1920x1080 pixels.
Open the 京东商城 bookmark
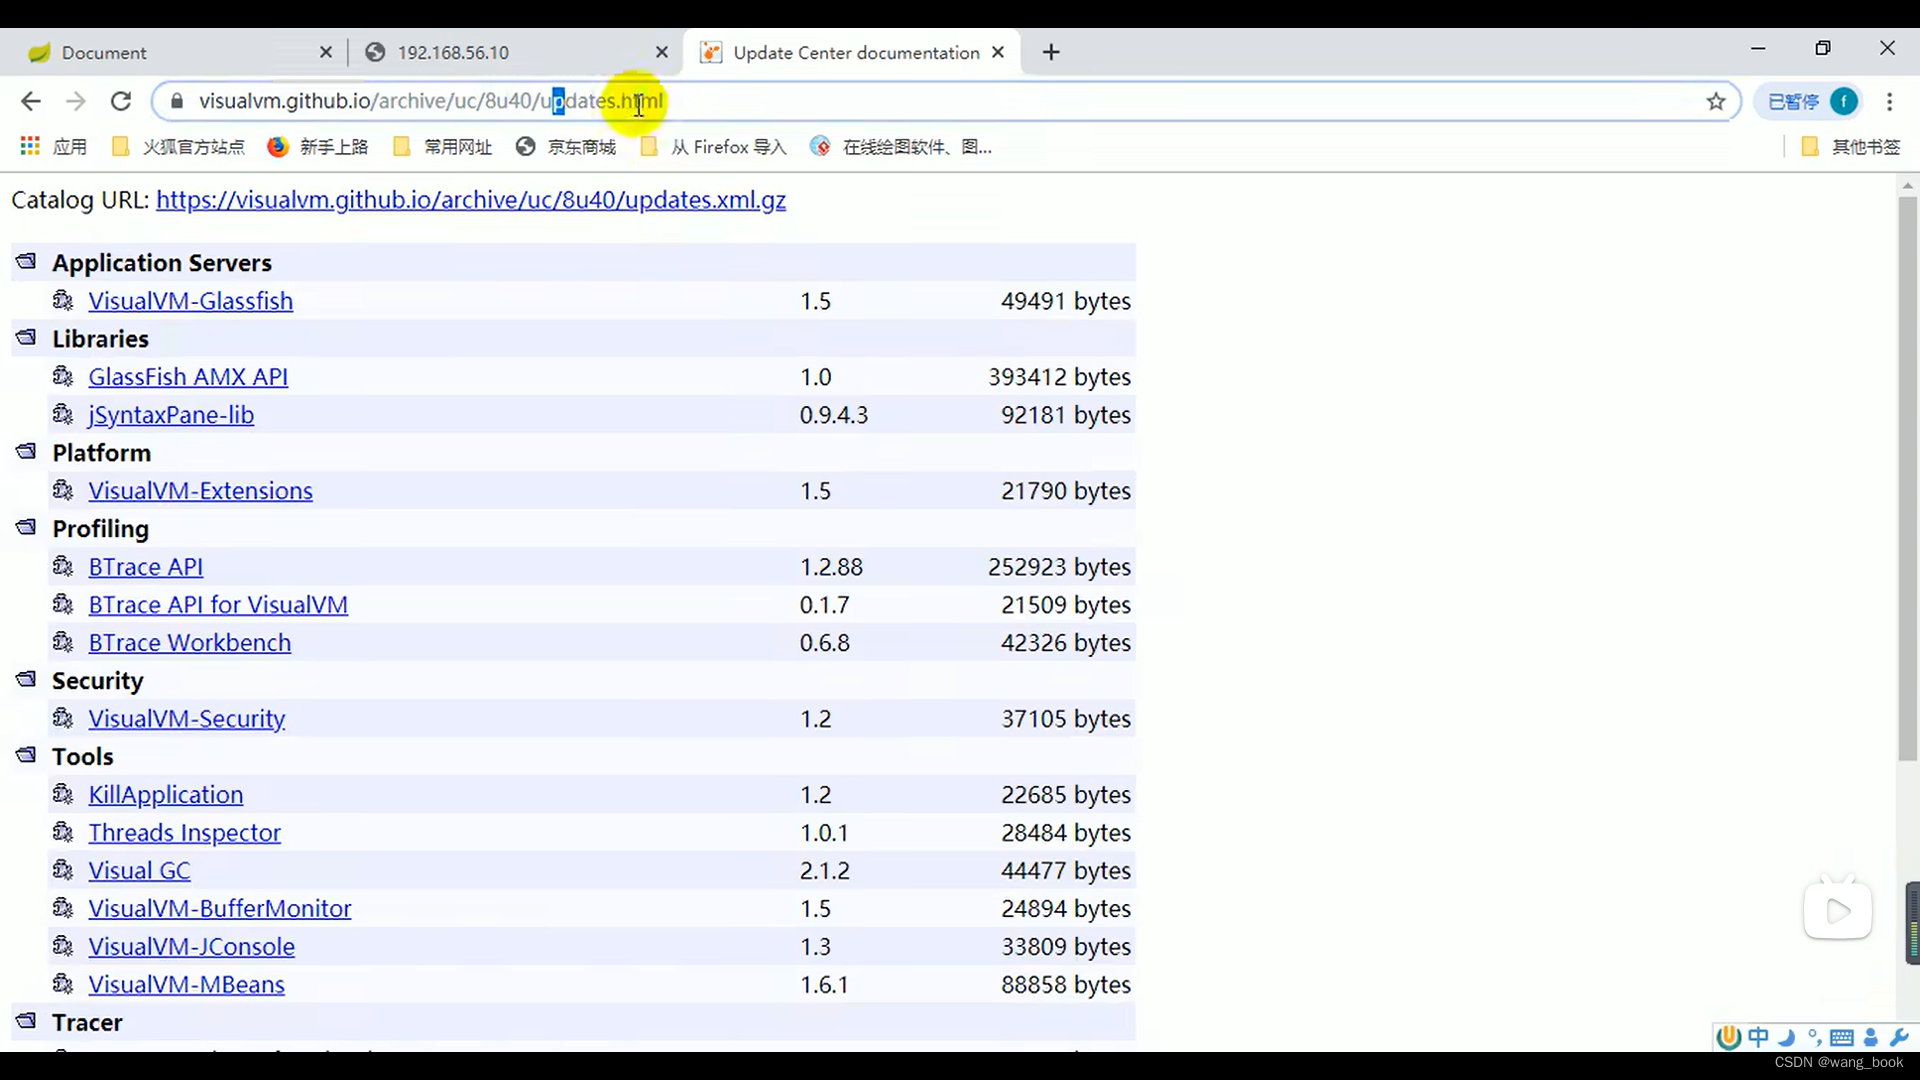tap(566, 147)
